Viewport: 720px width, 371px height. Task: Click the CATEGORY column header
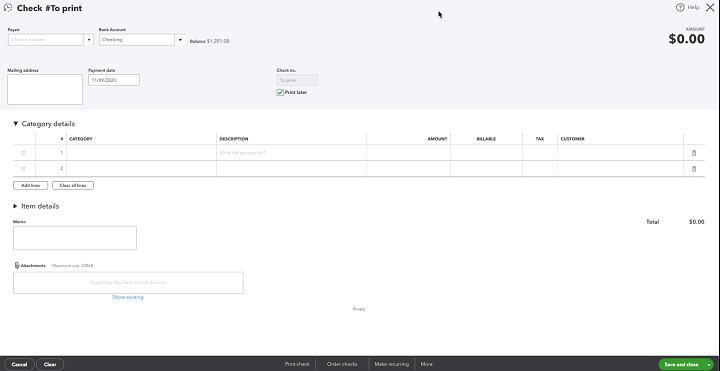[81, 139]
